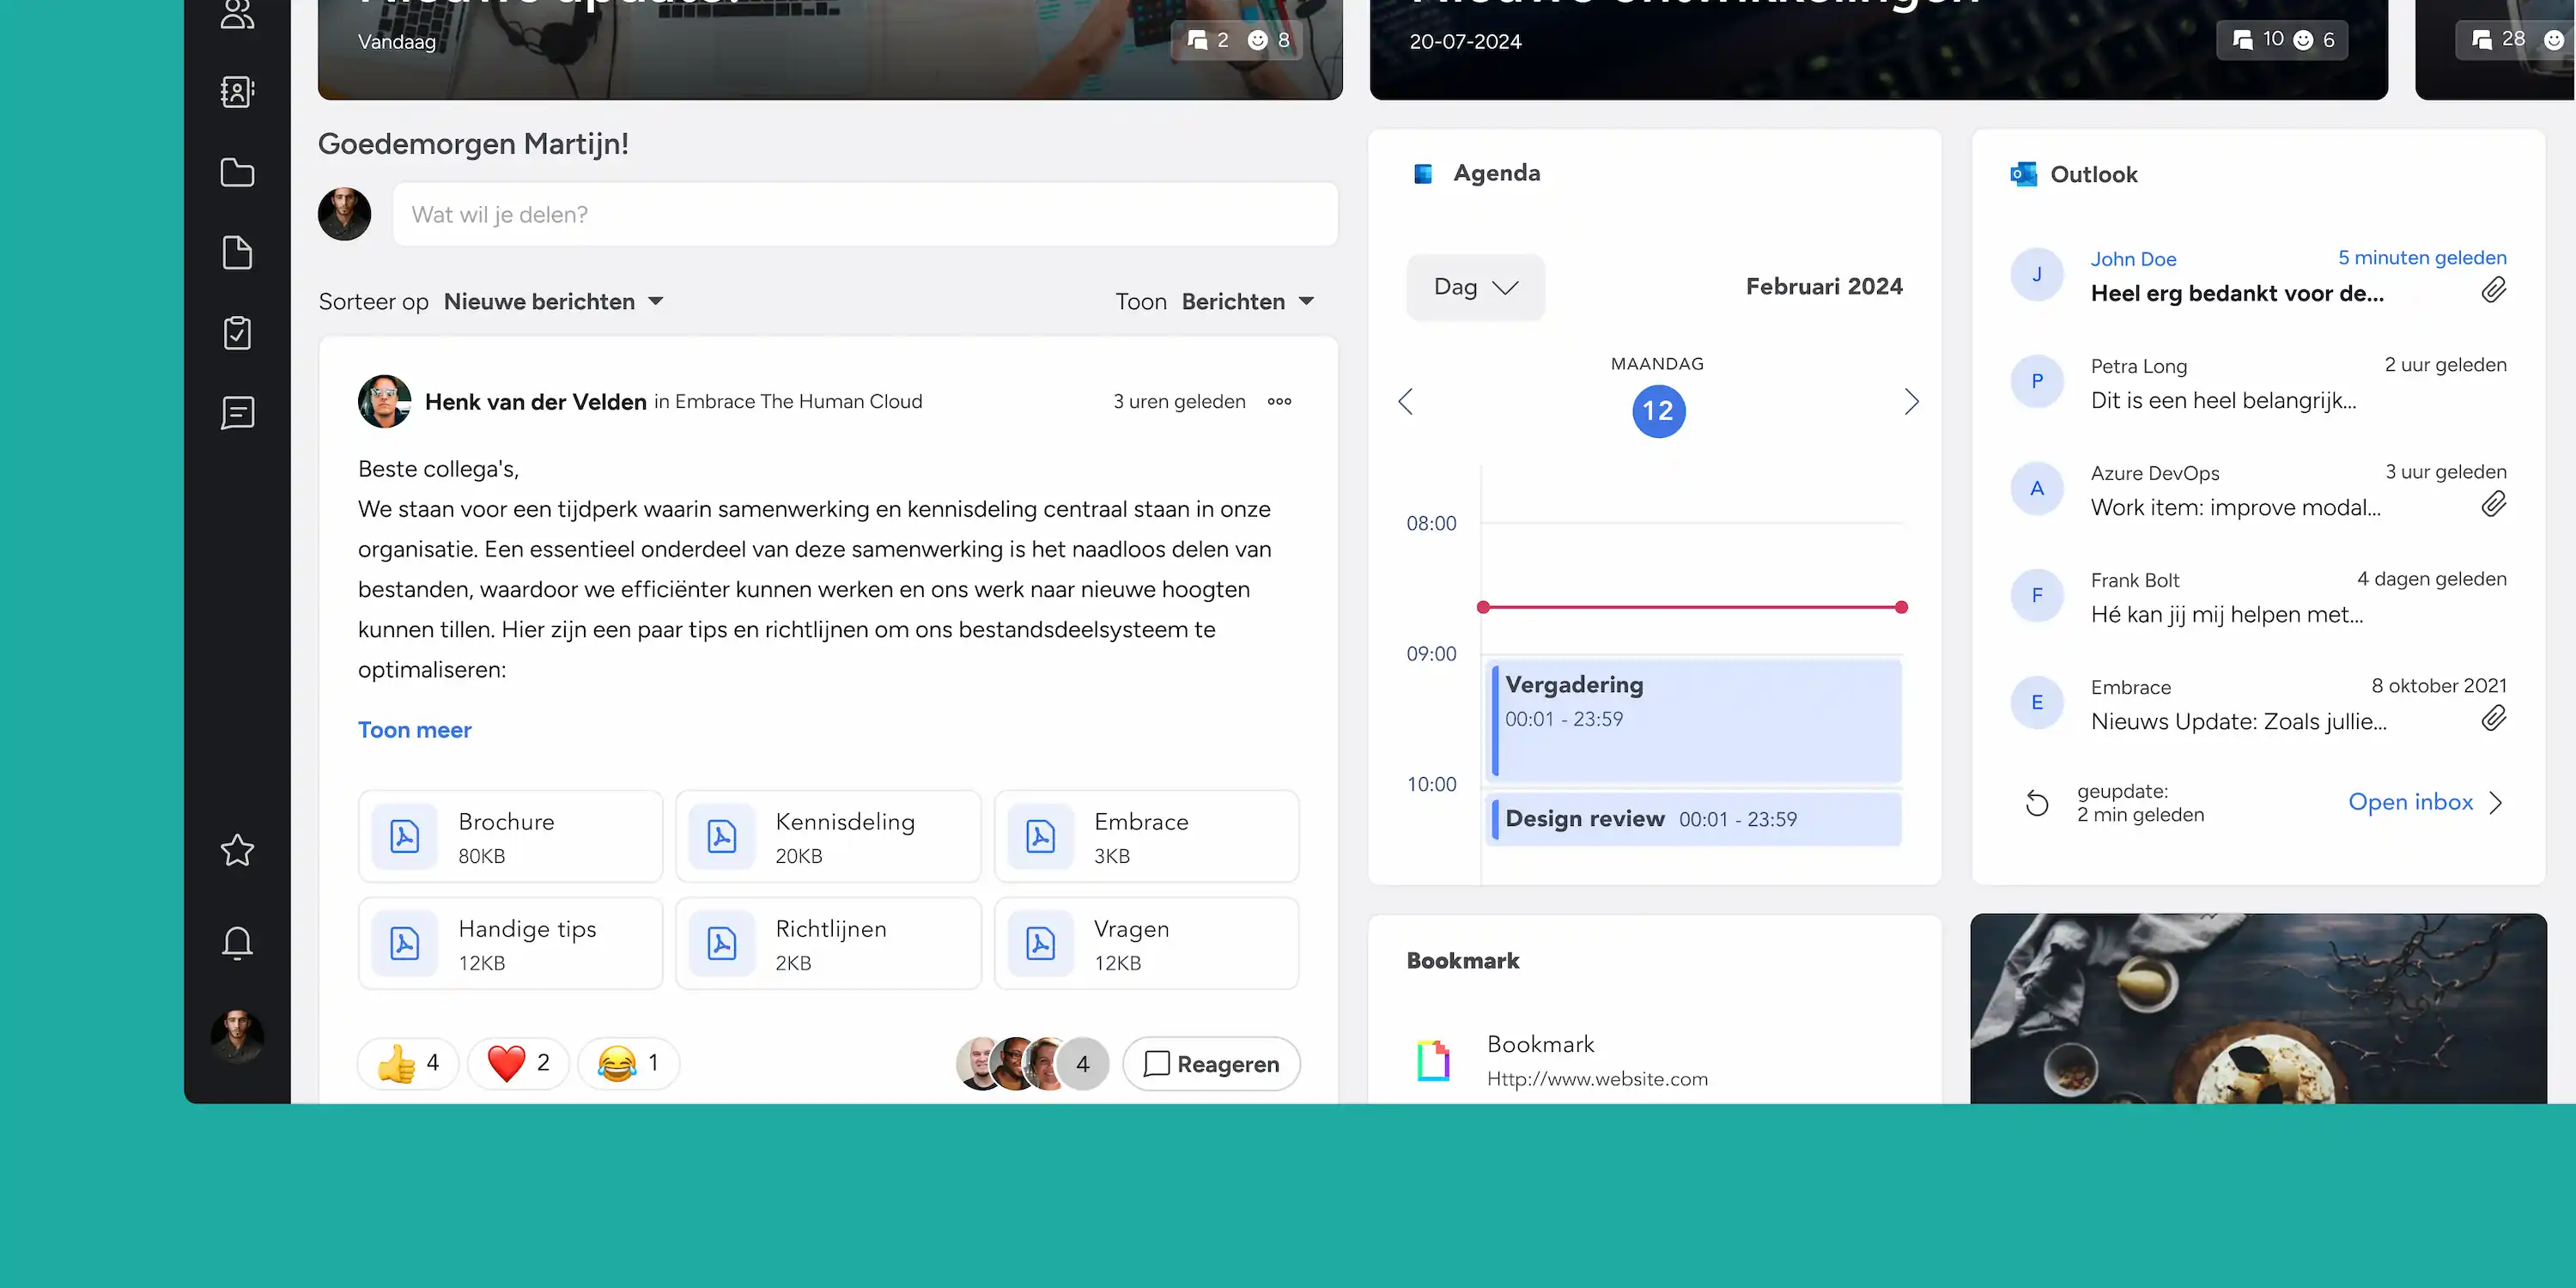This screenshot has width=2576, height=1288.
Task: Click the Toon meer link
Action: [x=414, y=730]
